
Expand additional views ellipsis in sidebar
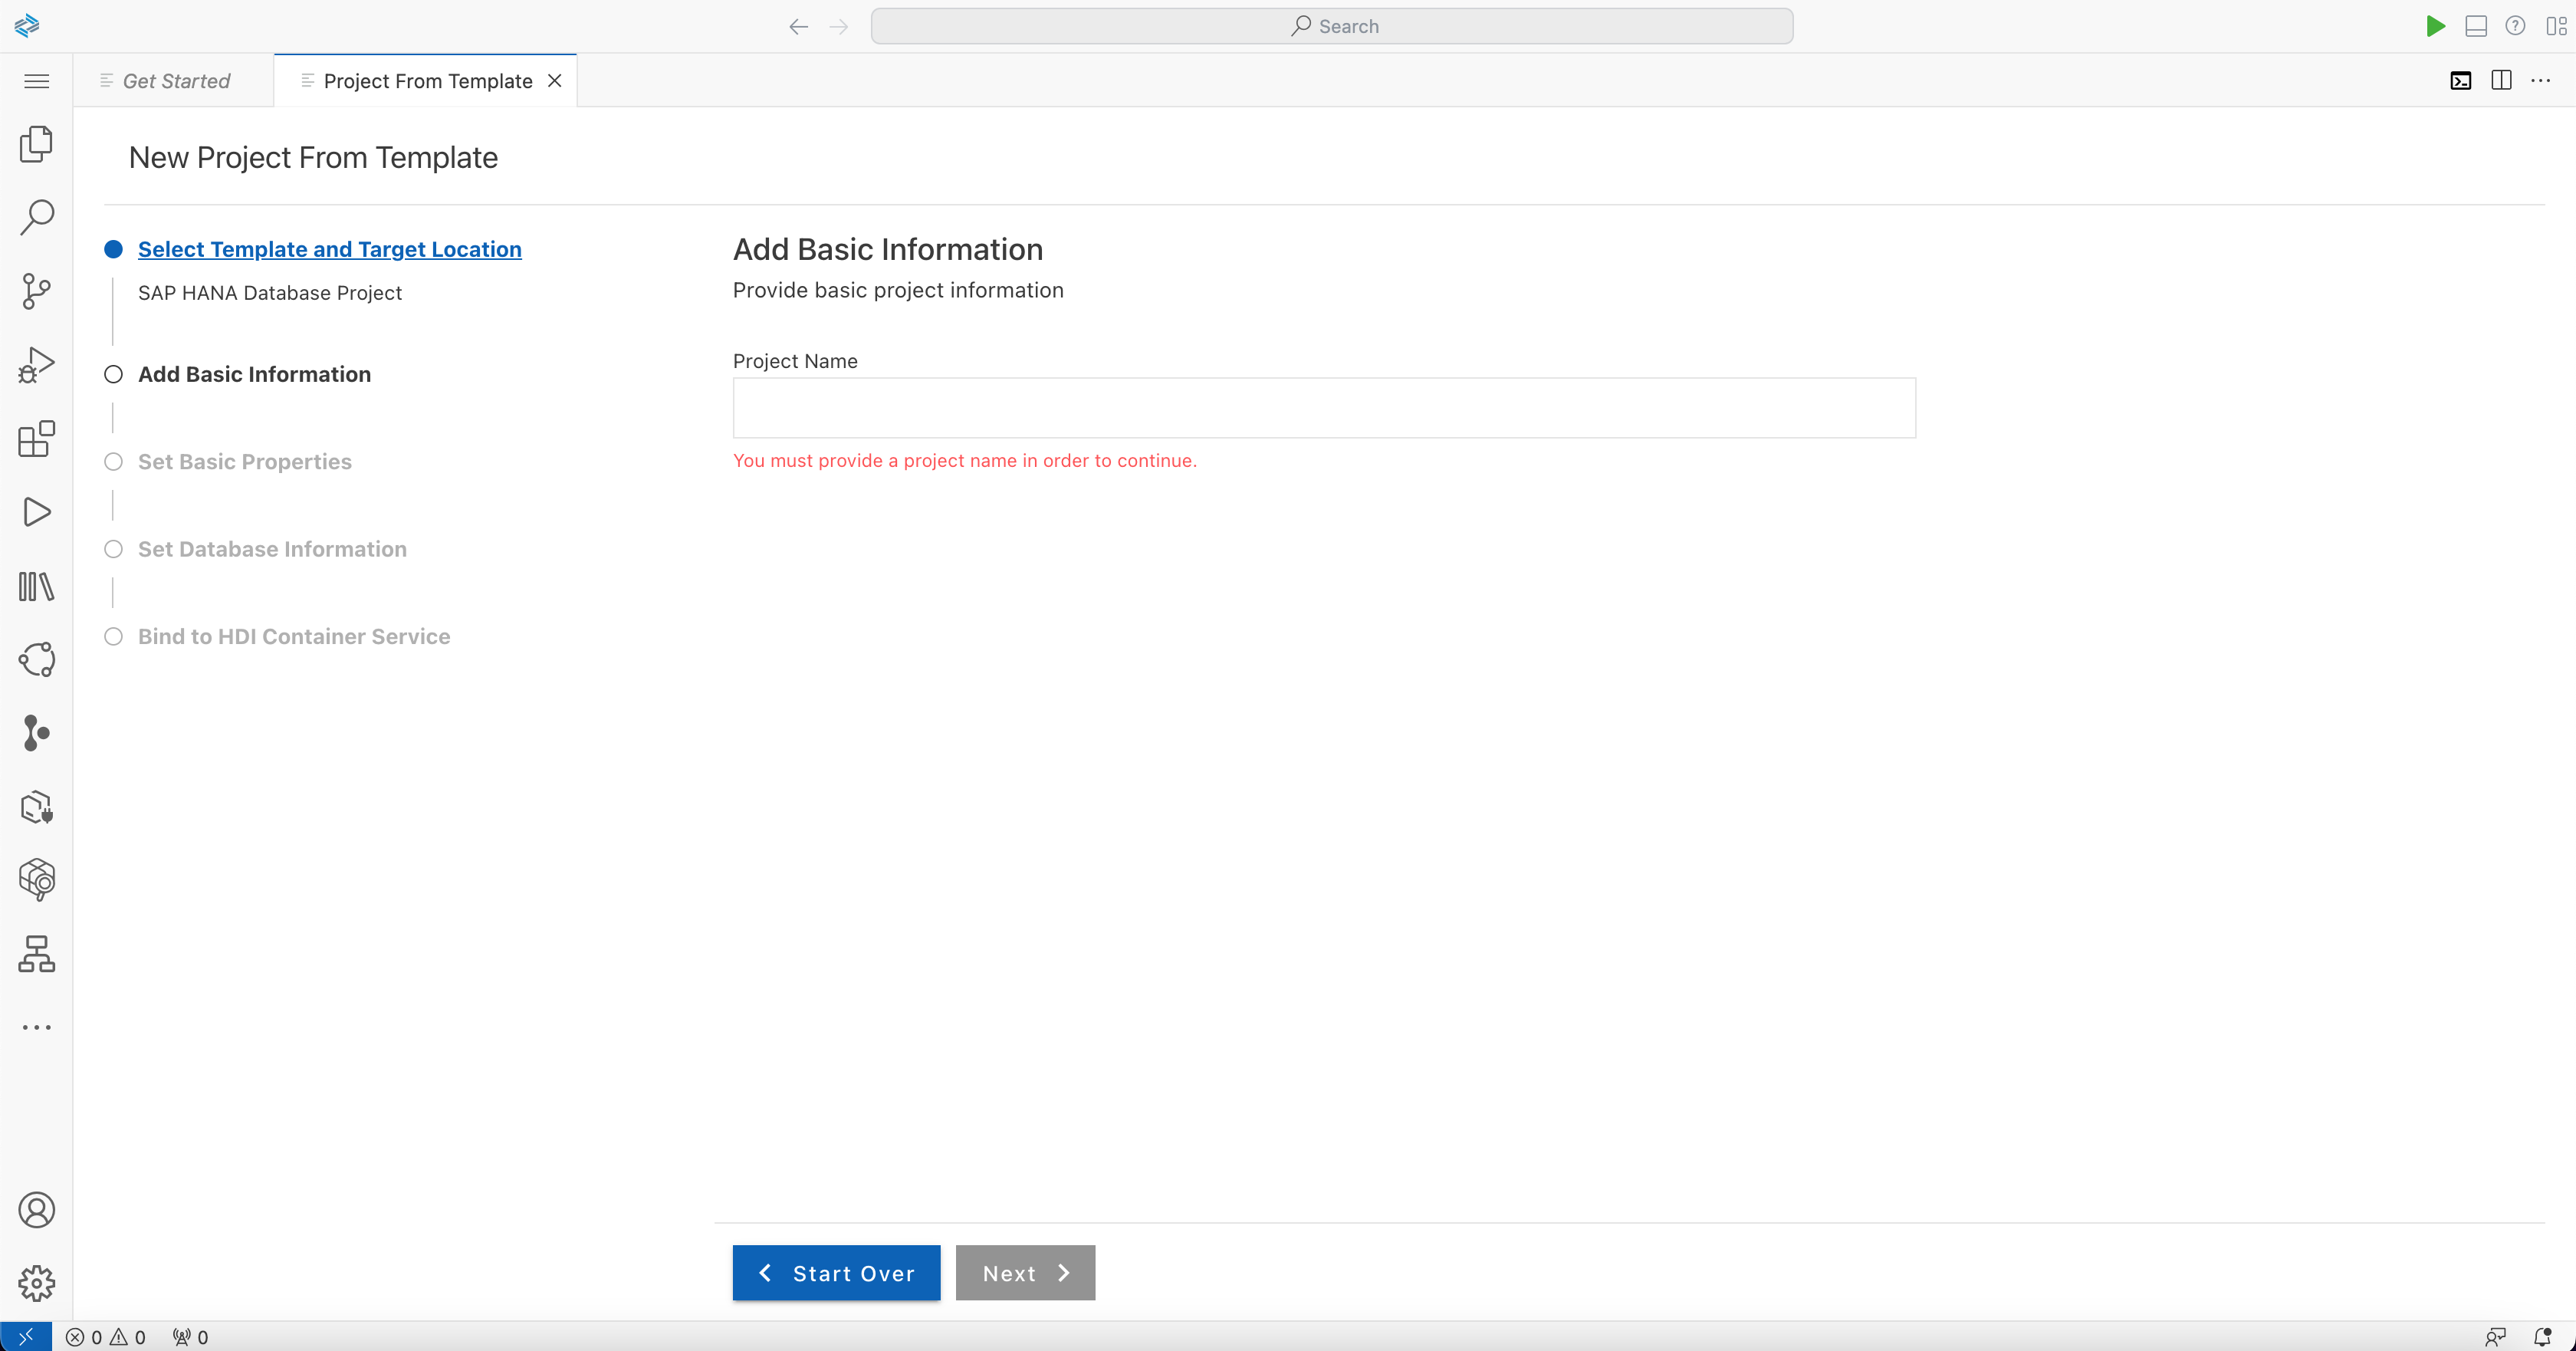click(x=36, y=1027)
